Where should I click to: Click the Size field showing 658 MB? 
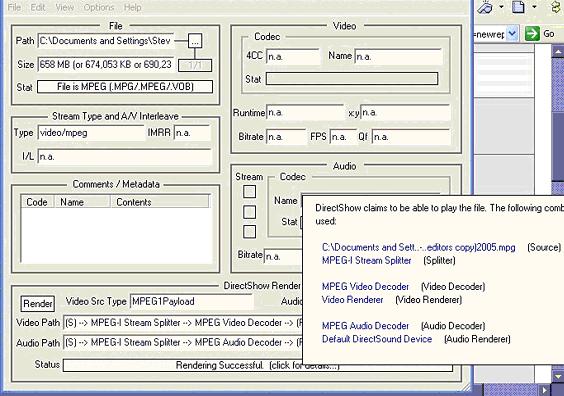pyautogui.click(x=106, y=65)
